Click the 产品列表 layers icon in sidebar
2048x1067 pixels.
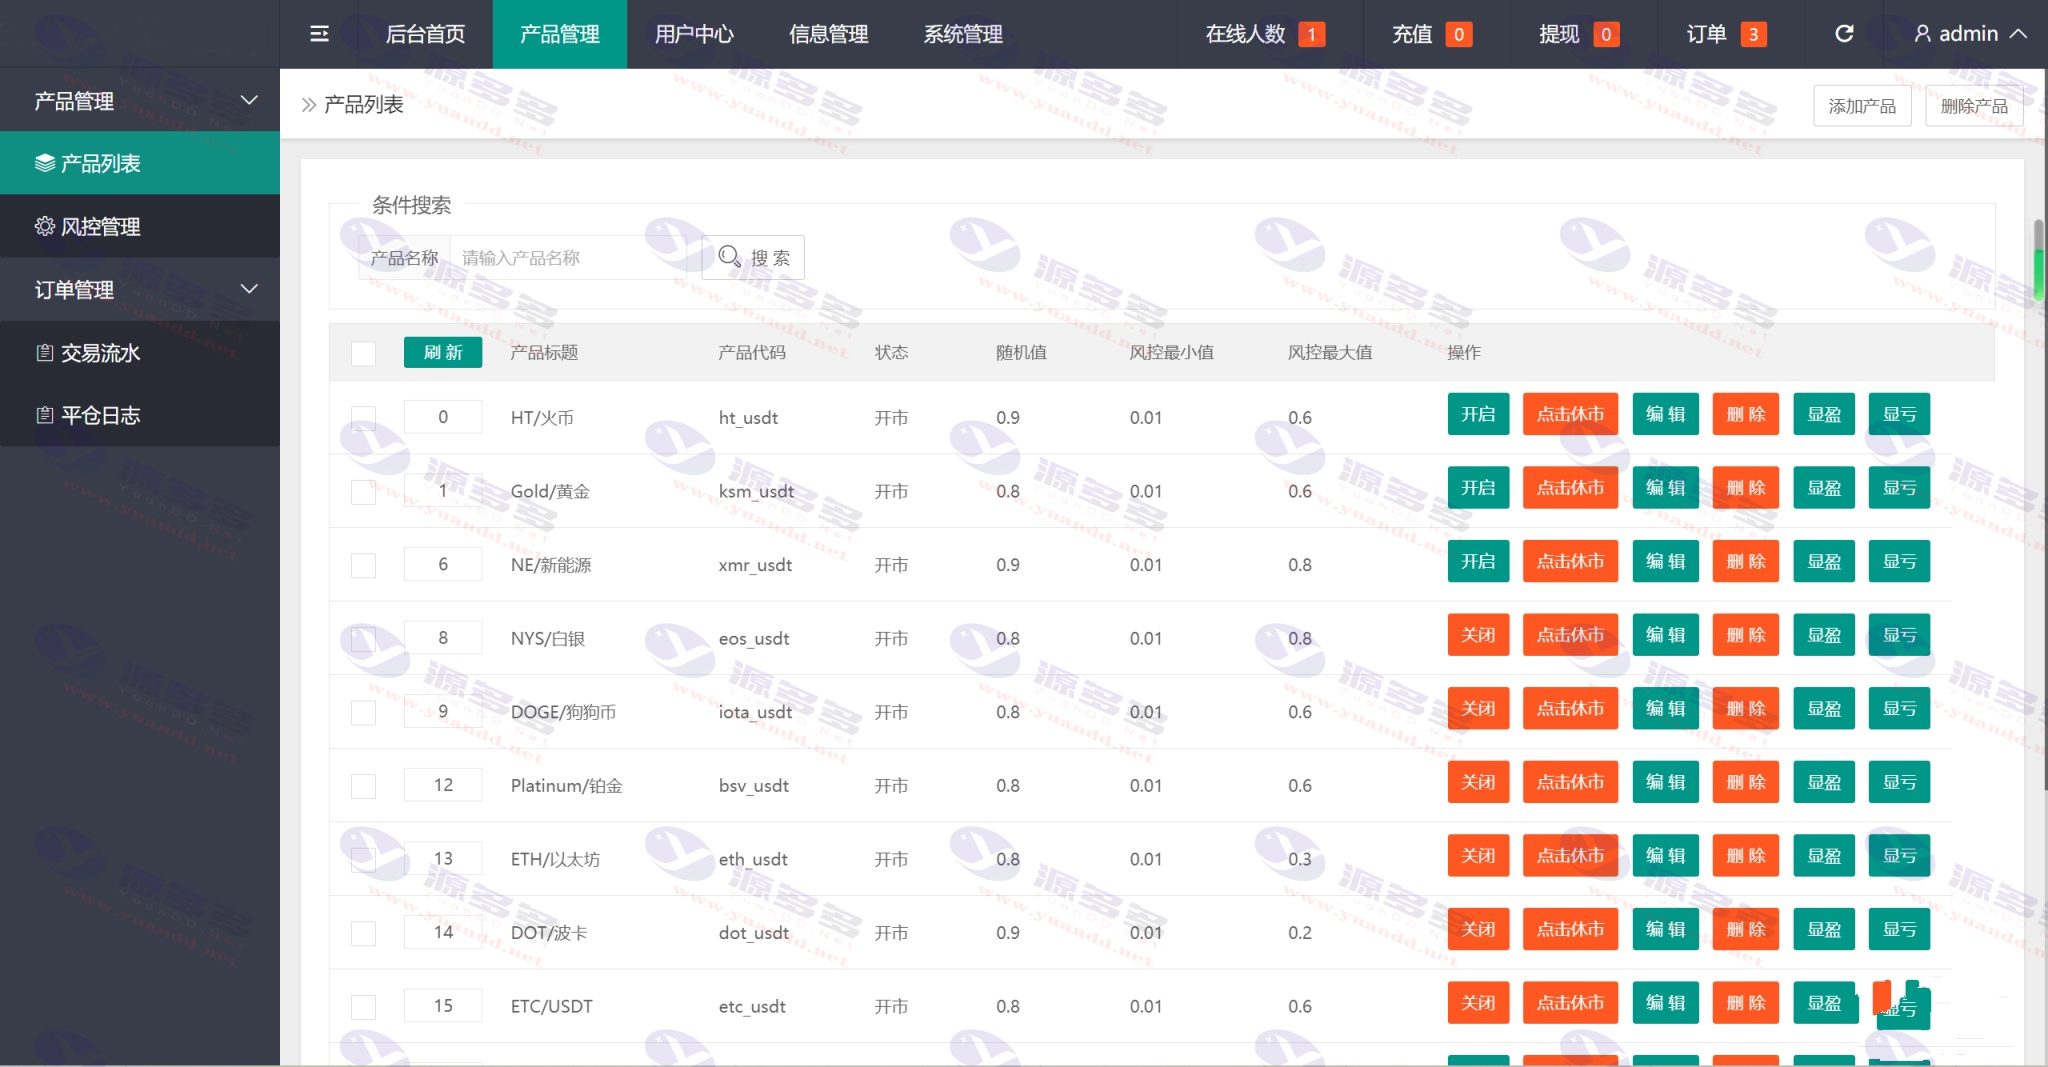tap(44, 163)
